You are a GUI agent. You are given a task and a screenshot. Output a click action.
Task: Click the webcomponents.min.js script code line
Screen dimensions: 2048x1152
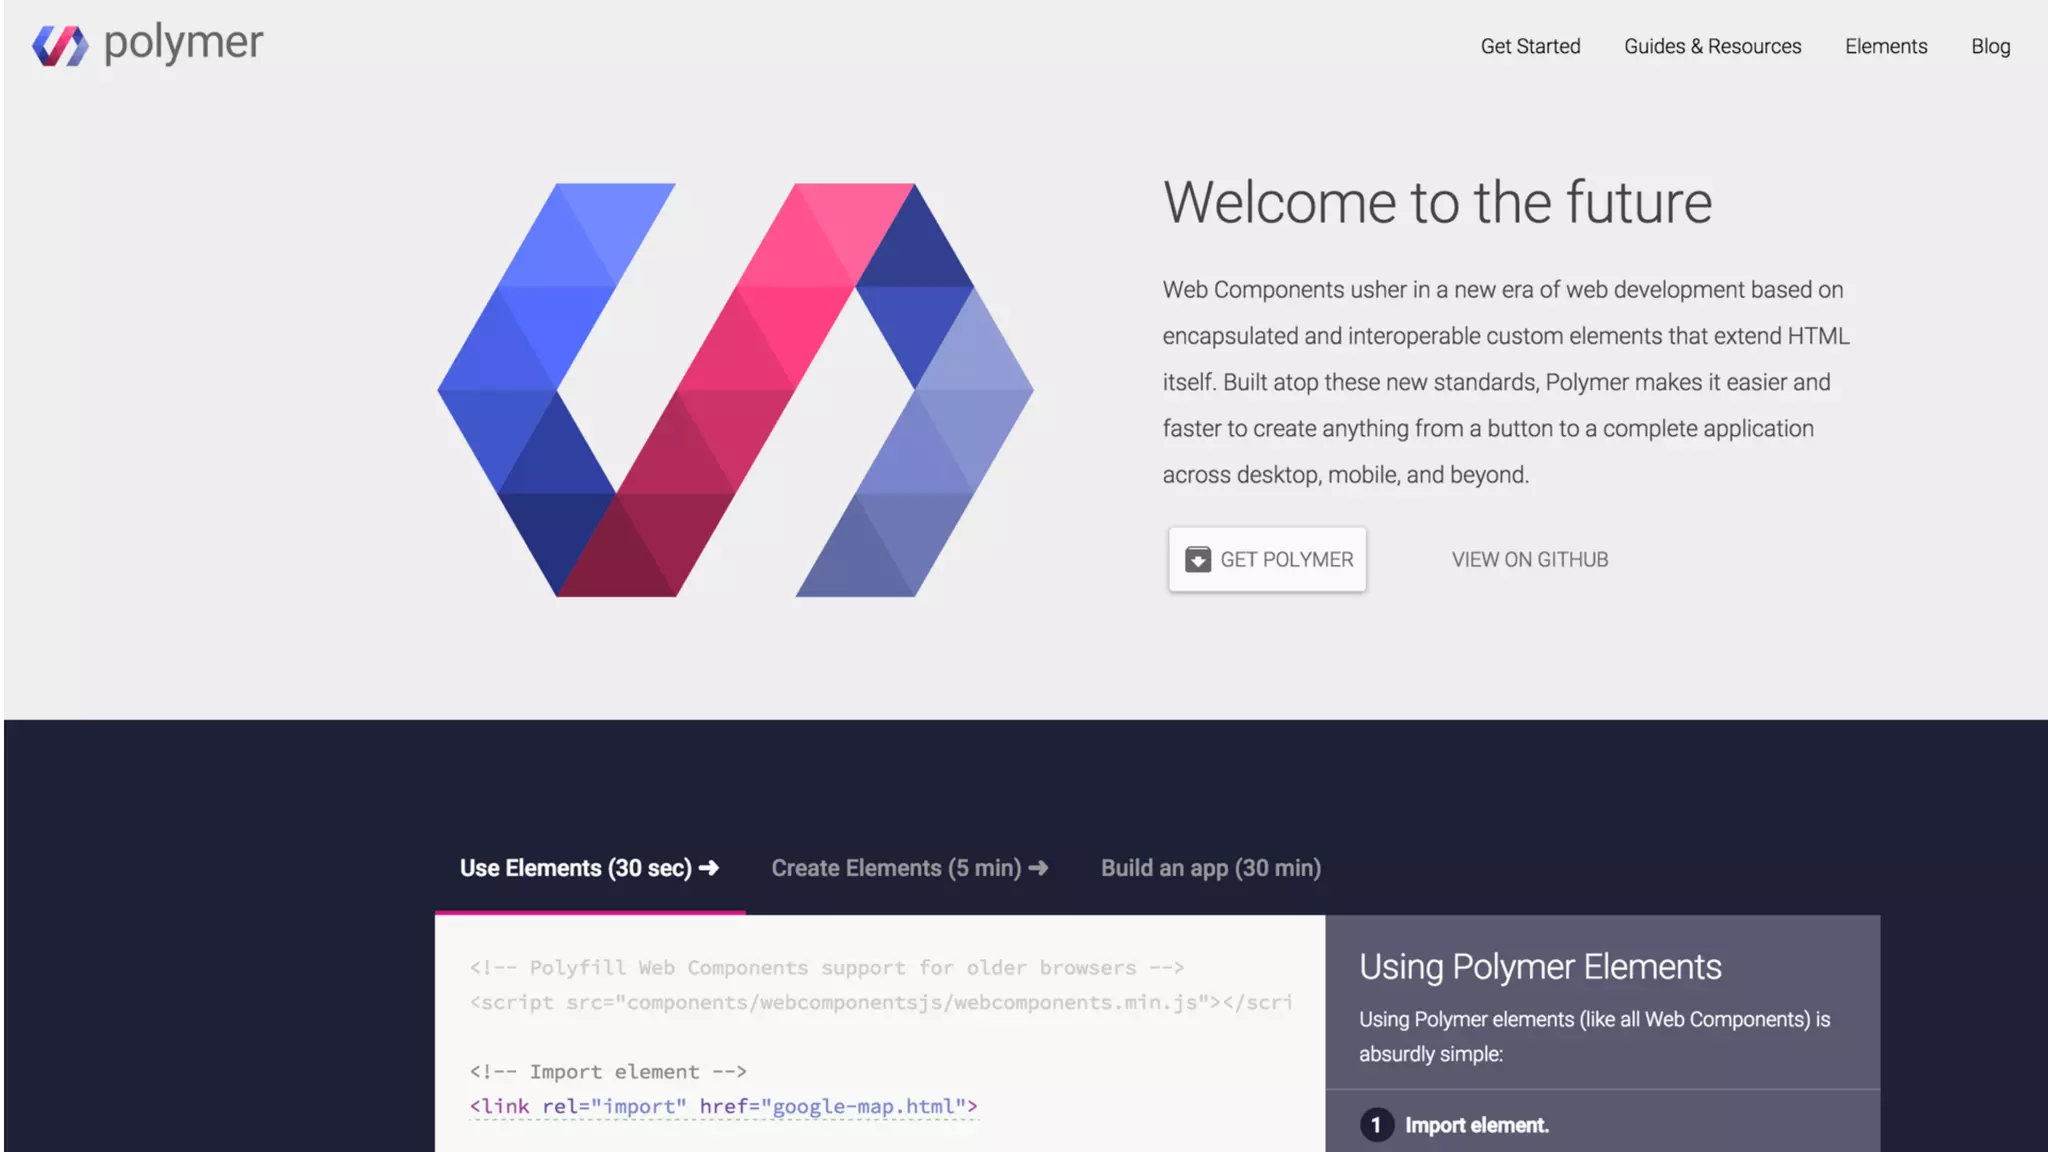coord(880,1003)
